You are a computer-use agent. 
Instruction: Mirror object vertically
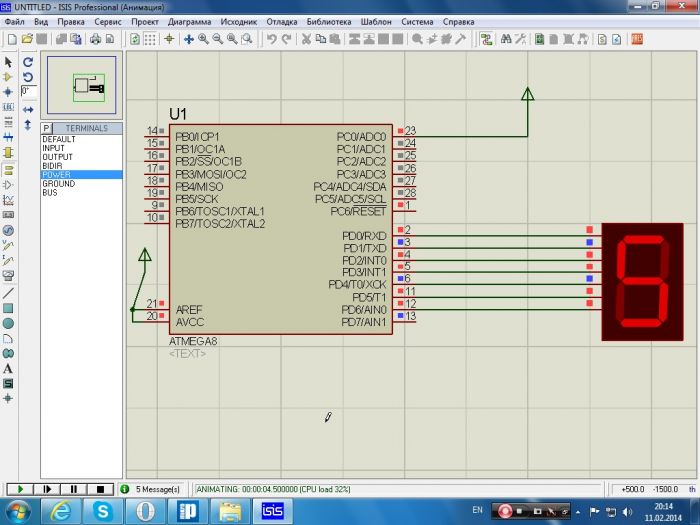coord(28,125)
